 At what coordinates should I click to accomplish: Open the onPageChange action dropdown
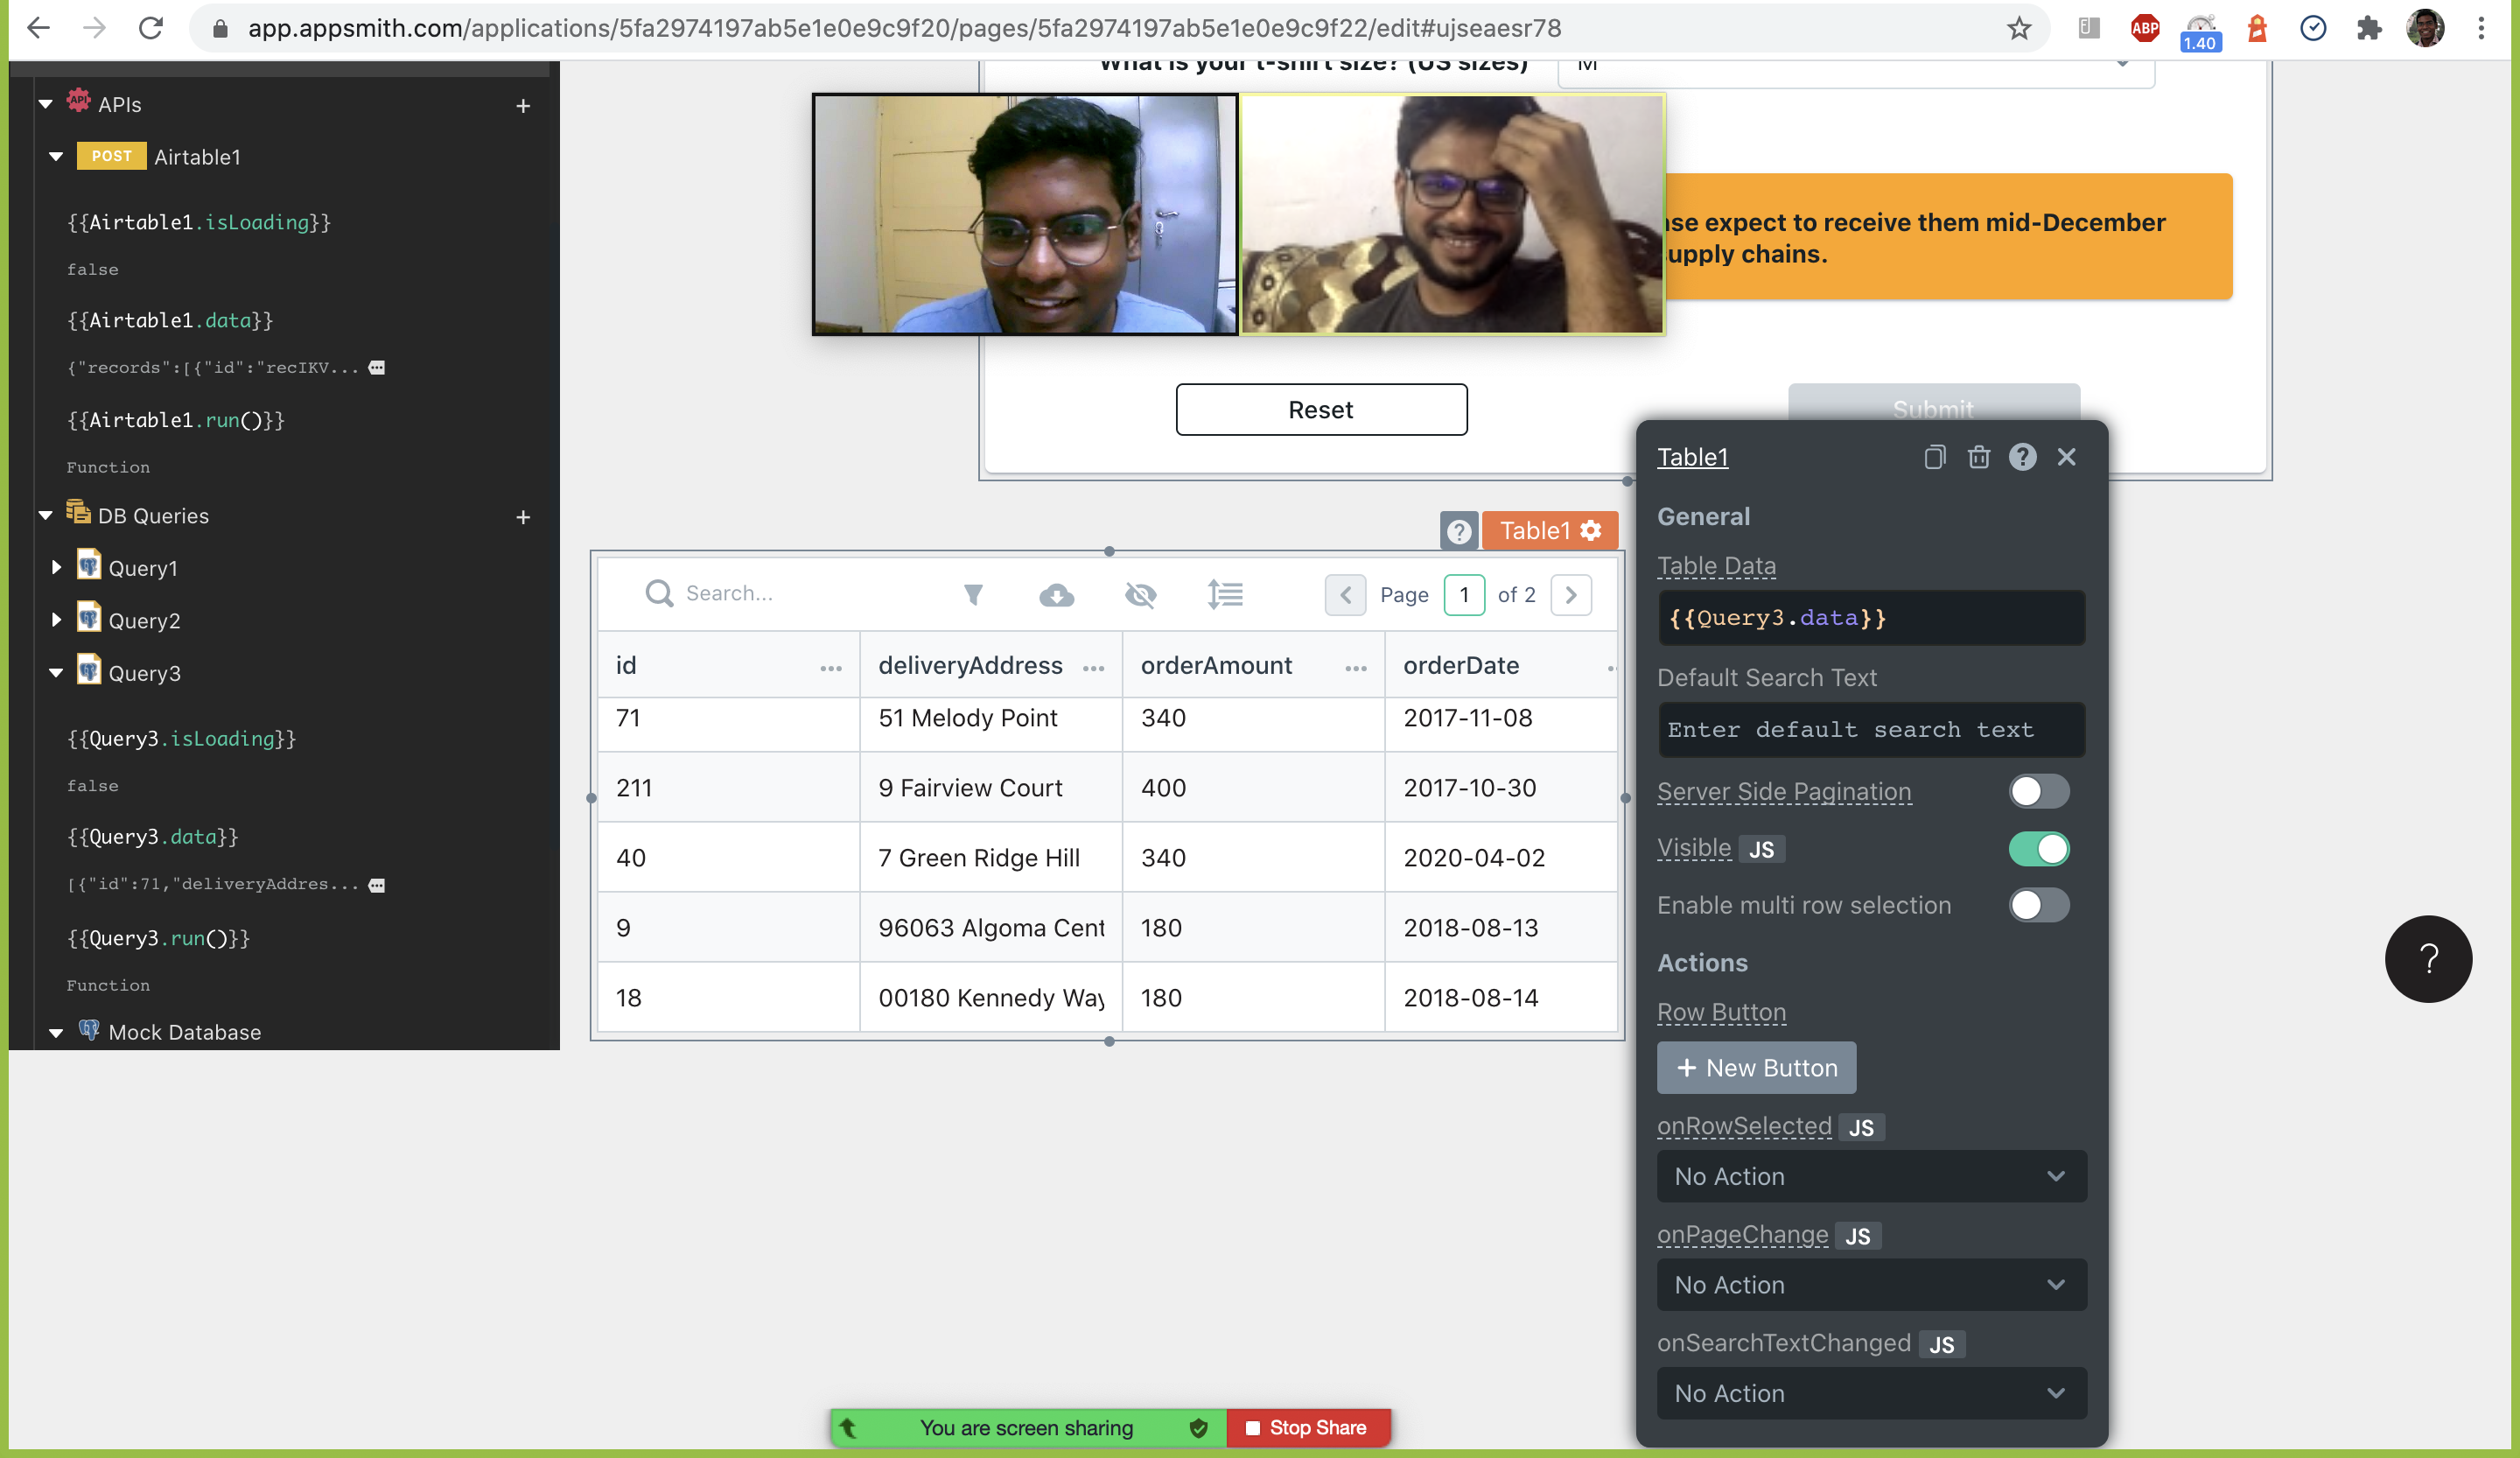pos(1870,1285)
